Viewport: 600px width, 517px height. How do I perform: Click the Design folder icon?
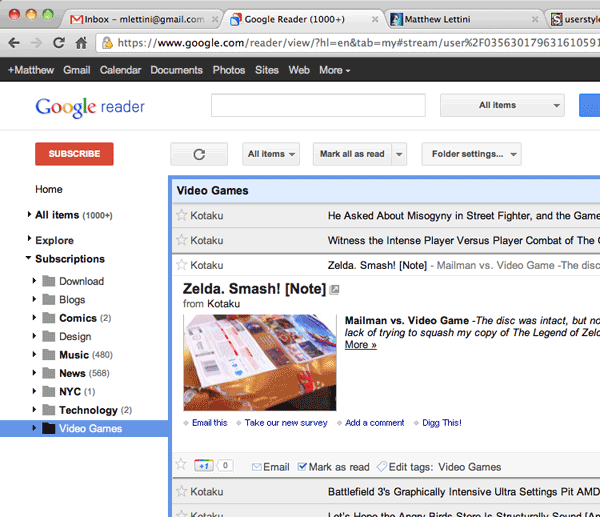click(x=49, y=336)
